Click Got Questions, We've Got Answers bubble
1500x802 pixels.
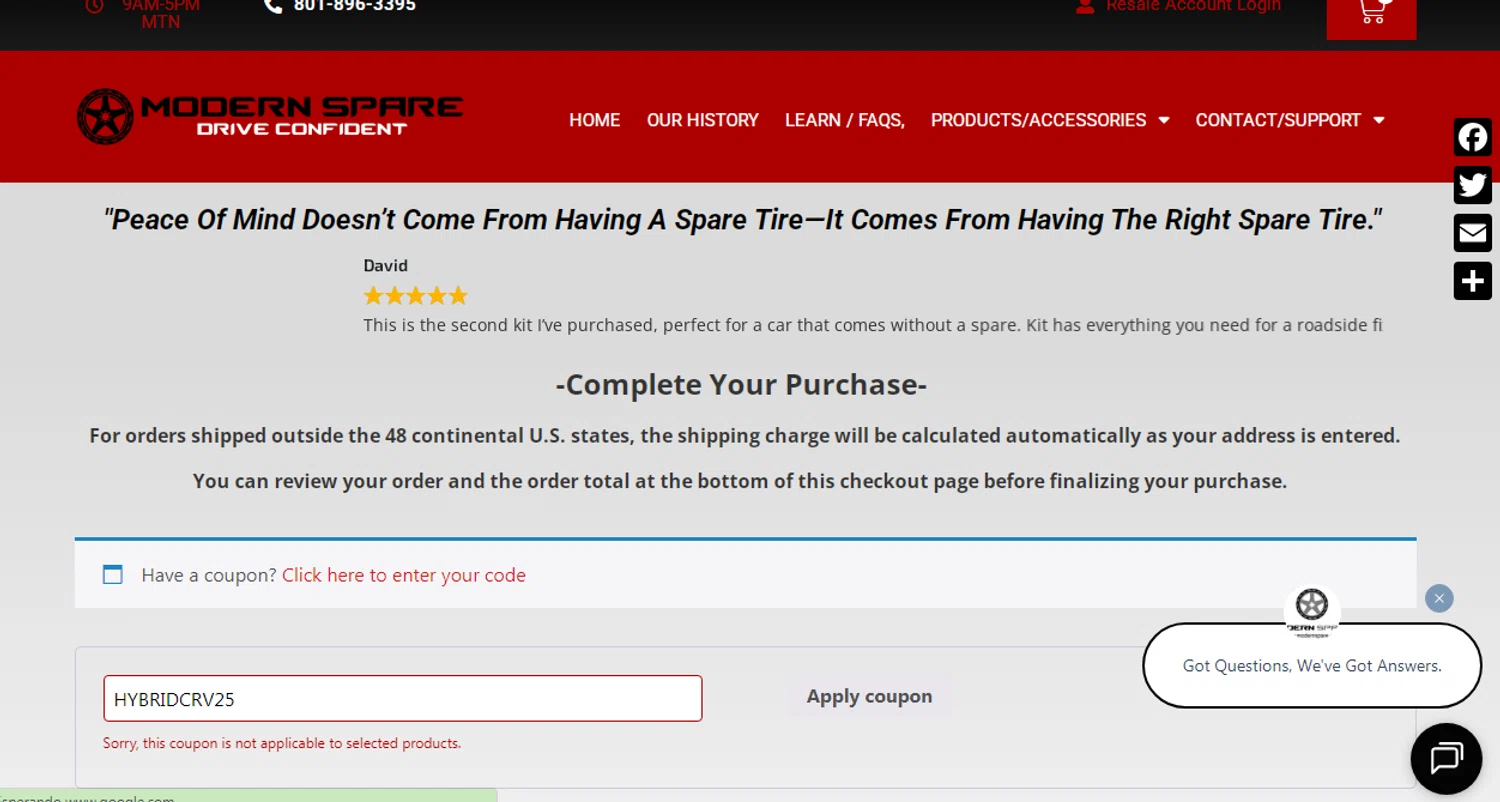[1312, 666]
